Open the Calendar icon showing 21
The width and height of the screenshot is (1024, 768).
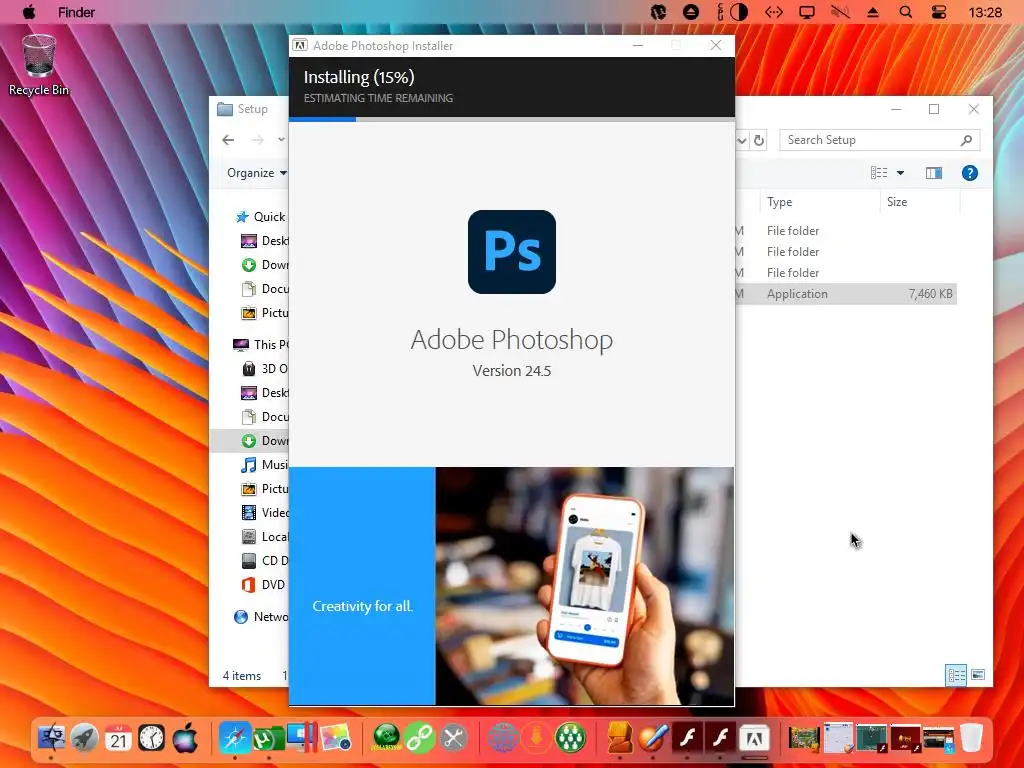coord(118,738)
